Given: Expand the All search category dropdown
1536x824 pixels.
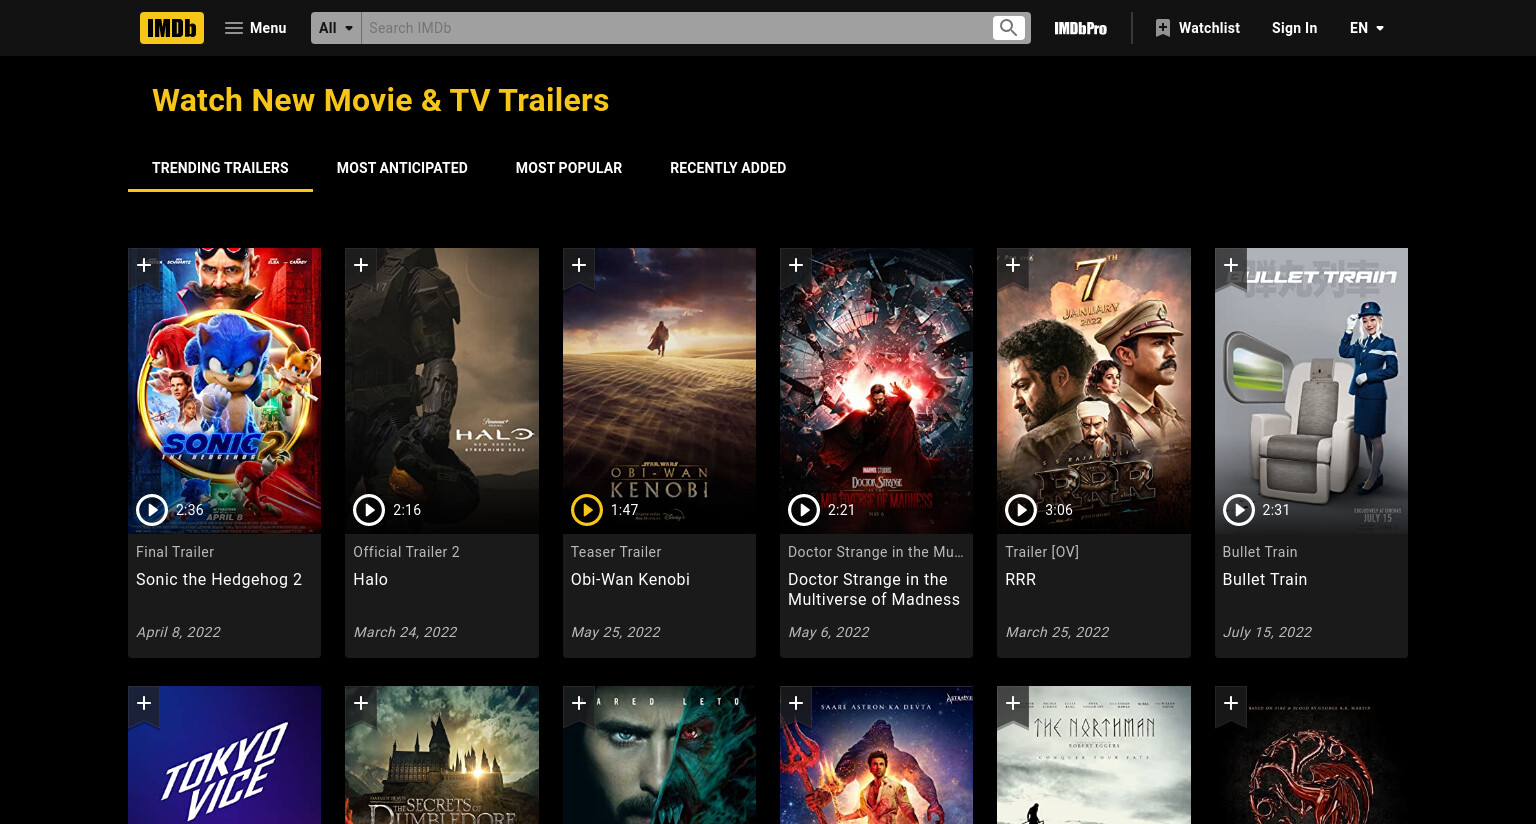Looking at the screenshot, I should [336, 28].
